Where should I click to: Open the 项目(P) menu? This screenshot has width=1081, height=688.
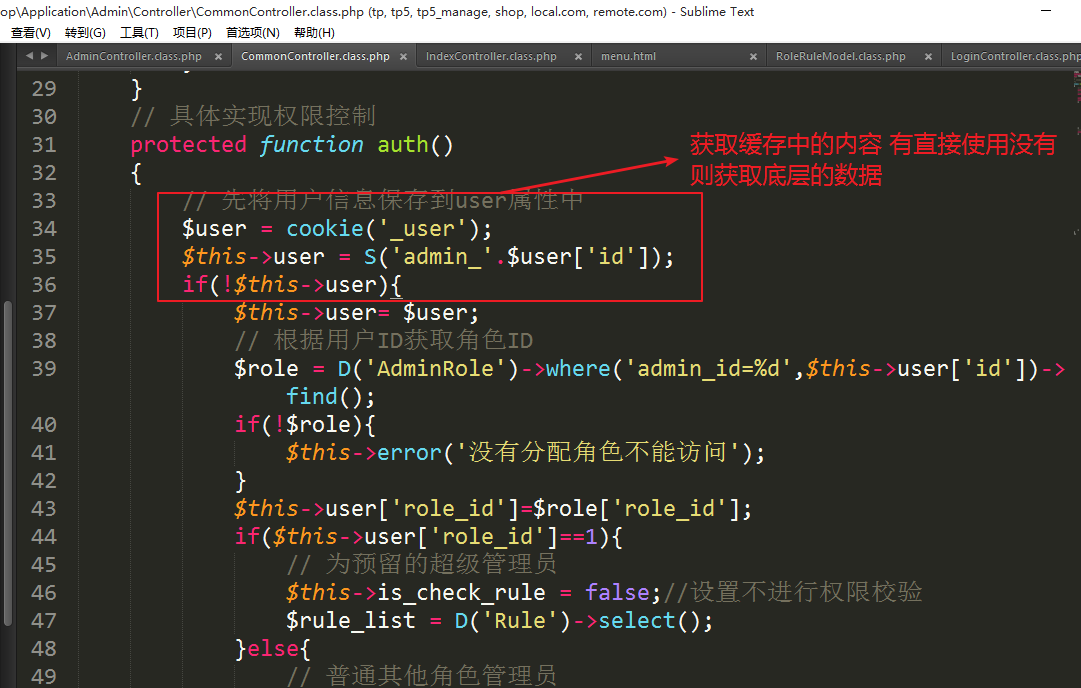click(192, 33)
